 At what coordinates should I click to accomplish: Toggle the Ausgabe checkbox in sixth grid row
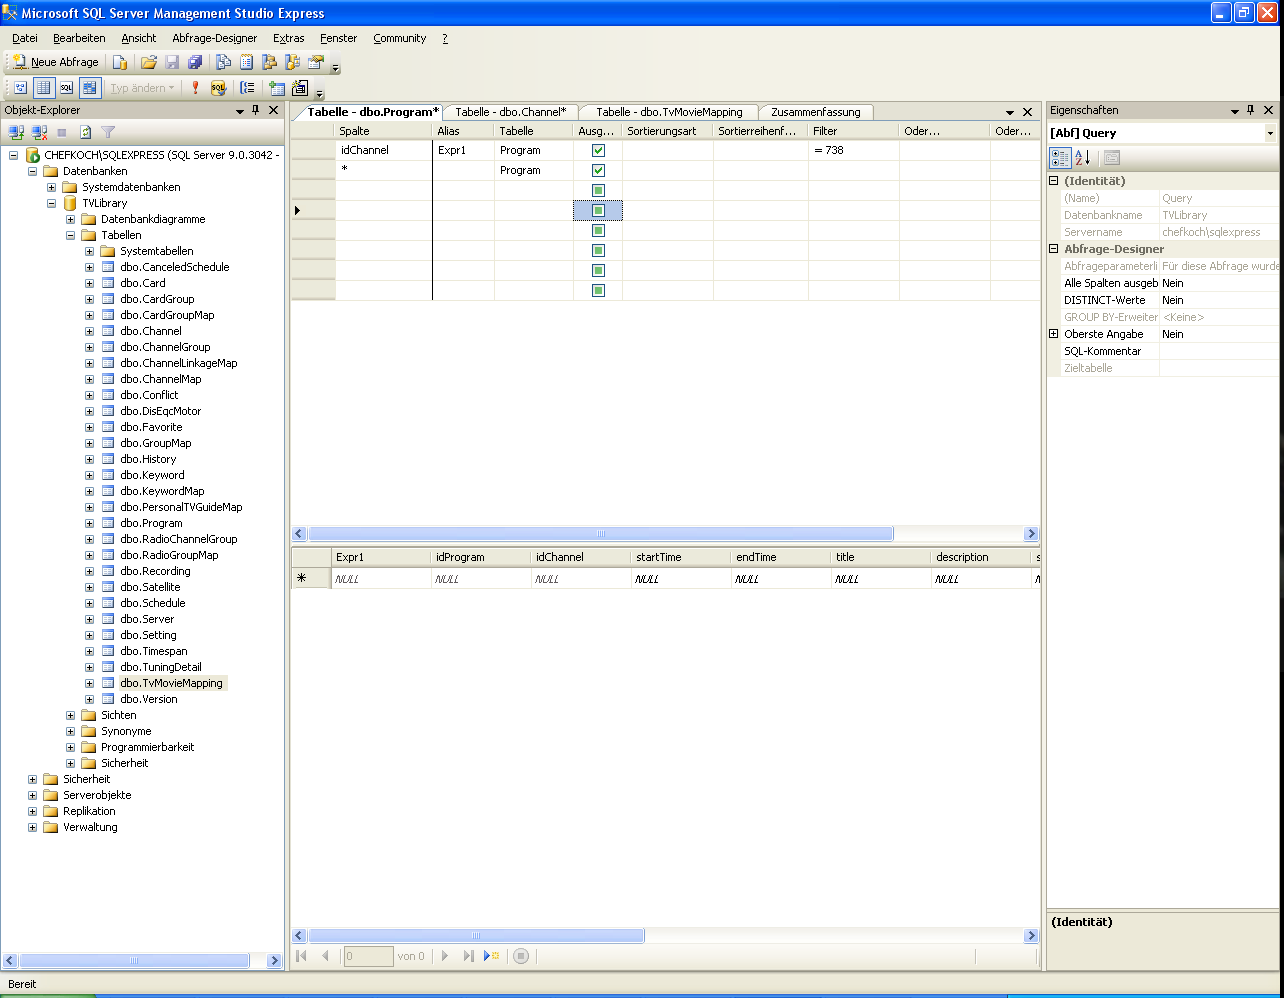(598, 250)
